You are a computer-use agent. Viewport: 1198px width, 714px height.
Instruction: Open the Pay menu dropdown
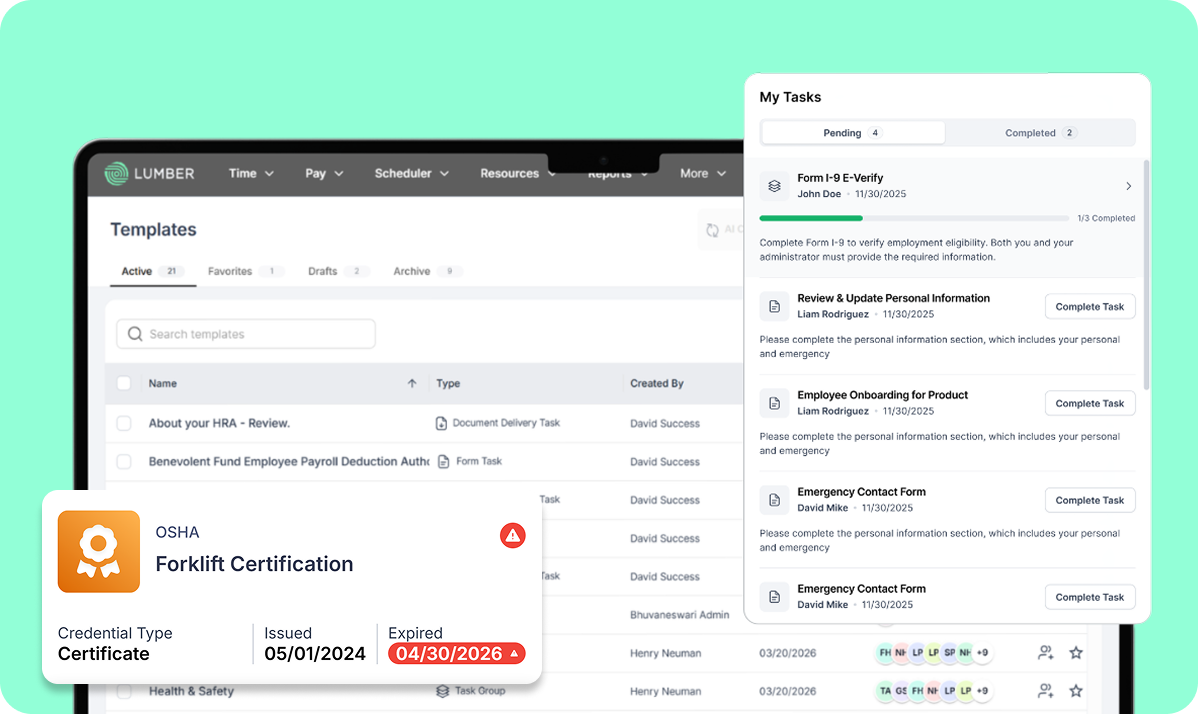(x=324, y=173)
